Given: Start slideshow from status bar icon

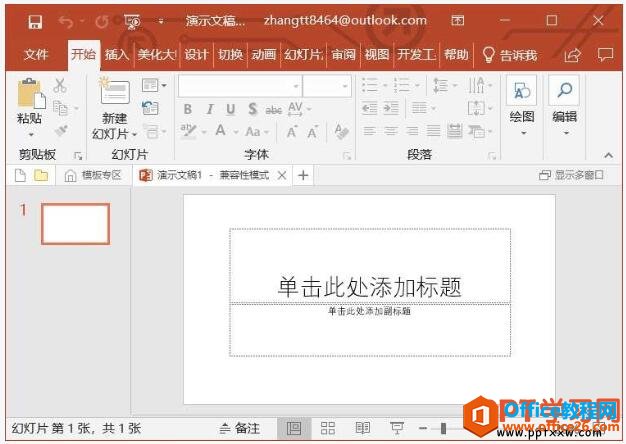Looking at the screenshot, I should pyautogui.click(x=396, y=428).
